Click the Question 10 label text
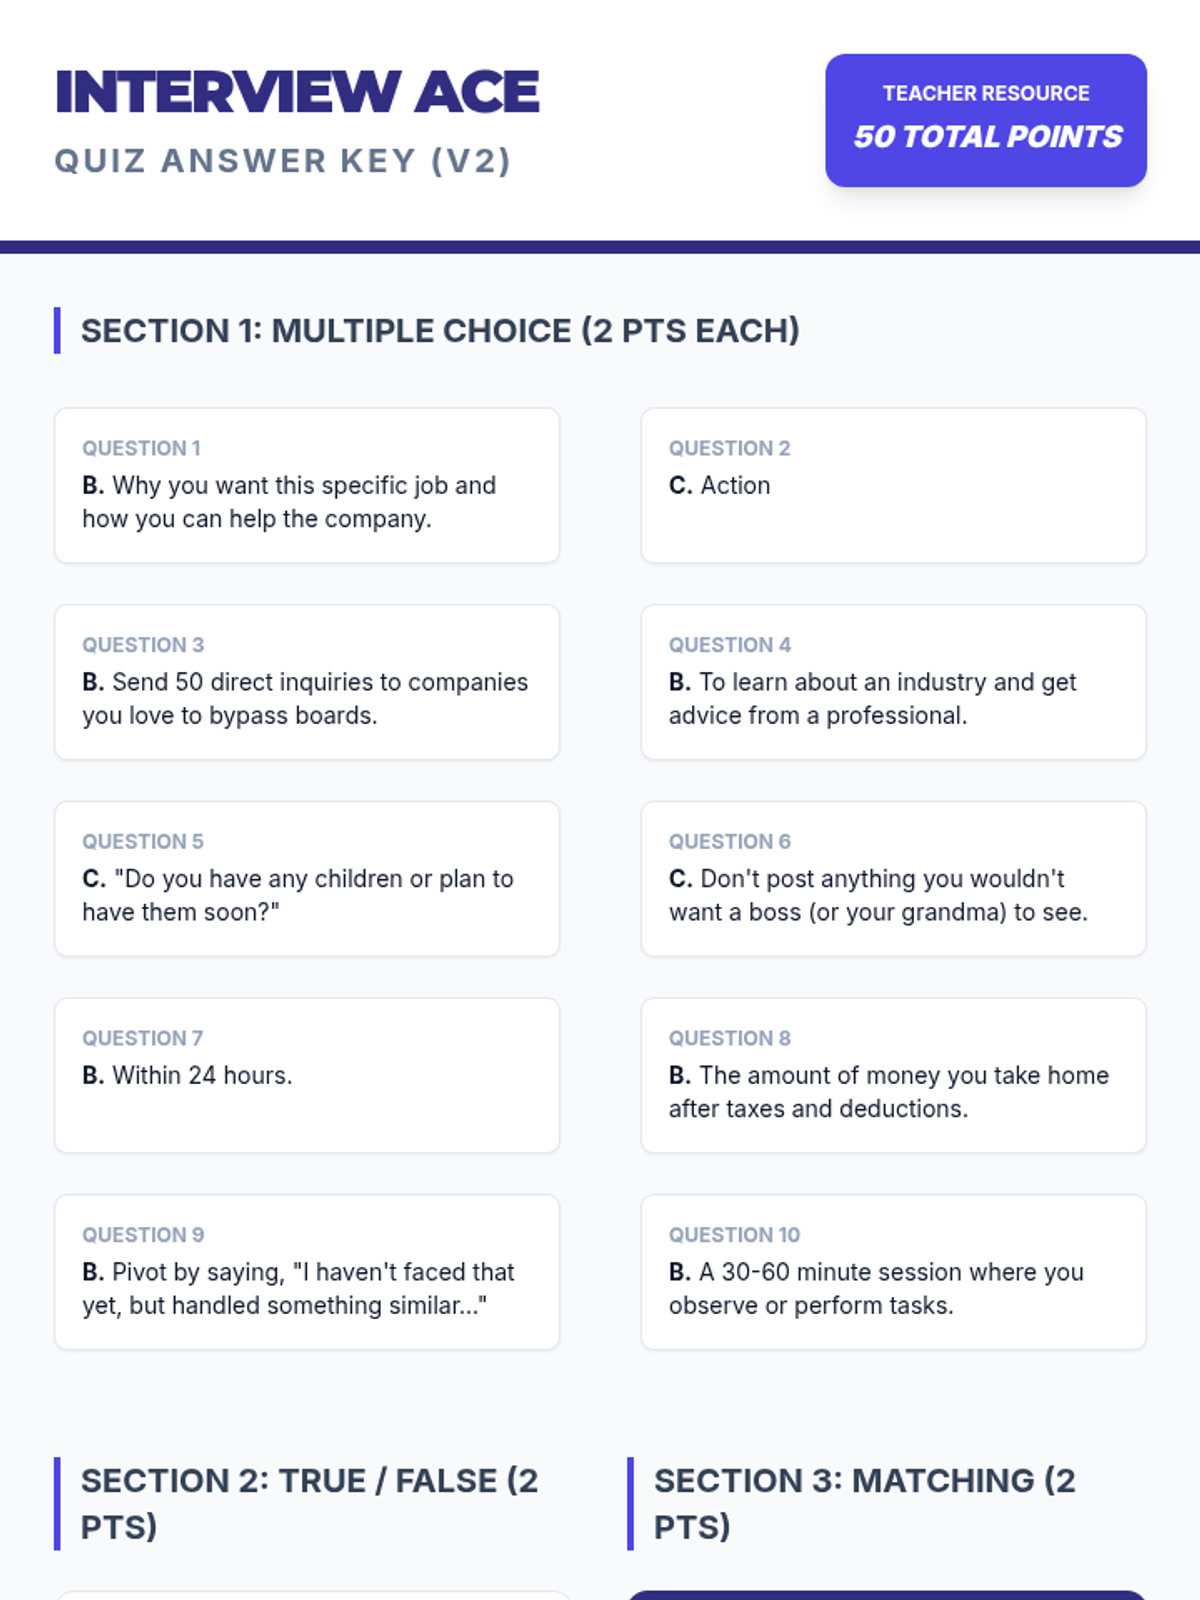The height and width of the screenshot is (1600, 1200). (734, 1235)
